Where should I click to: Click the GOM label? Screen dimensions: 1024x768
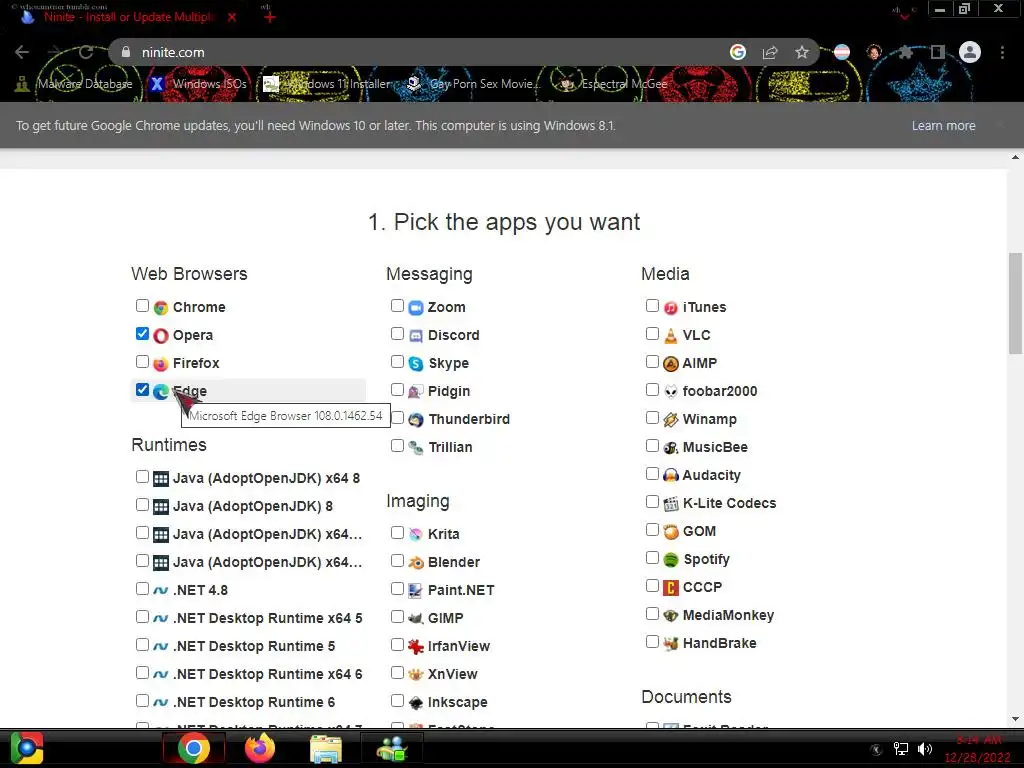(x=699, y=532)
